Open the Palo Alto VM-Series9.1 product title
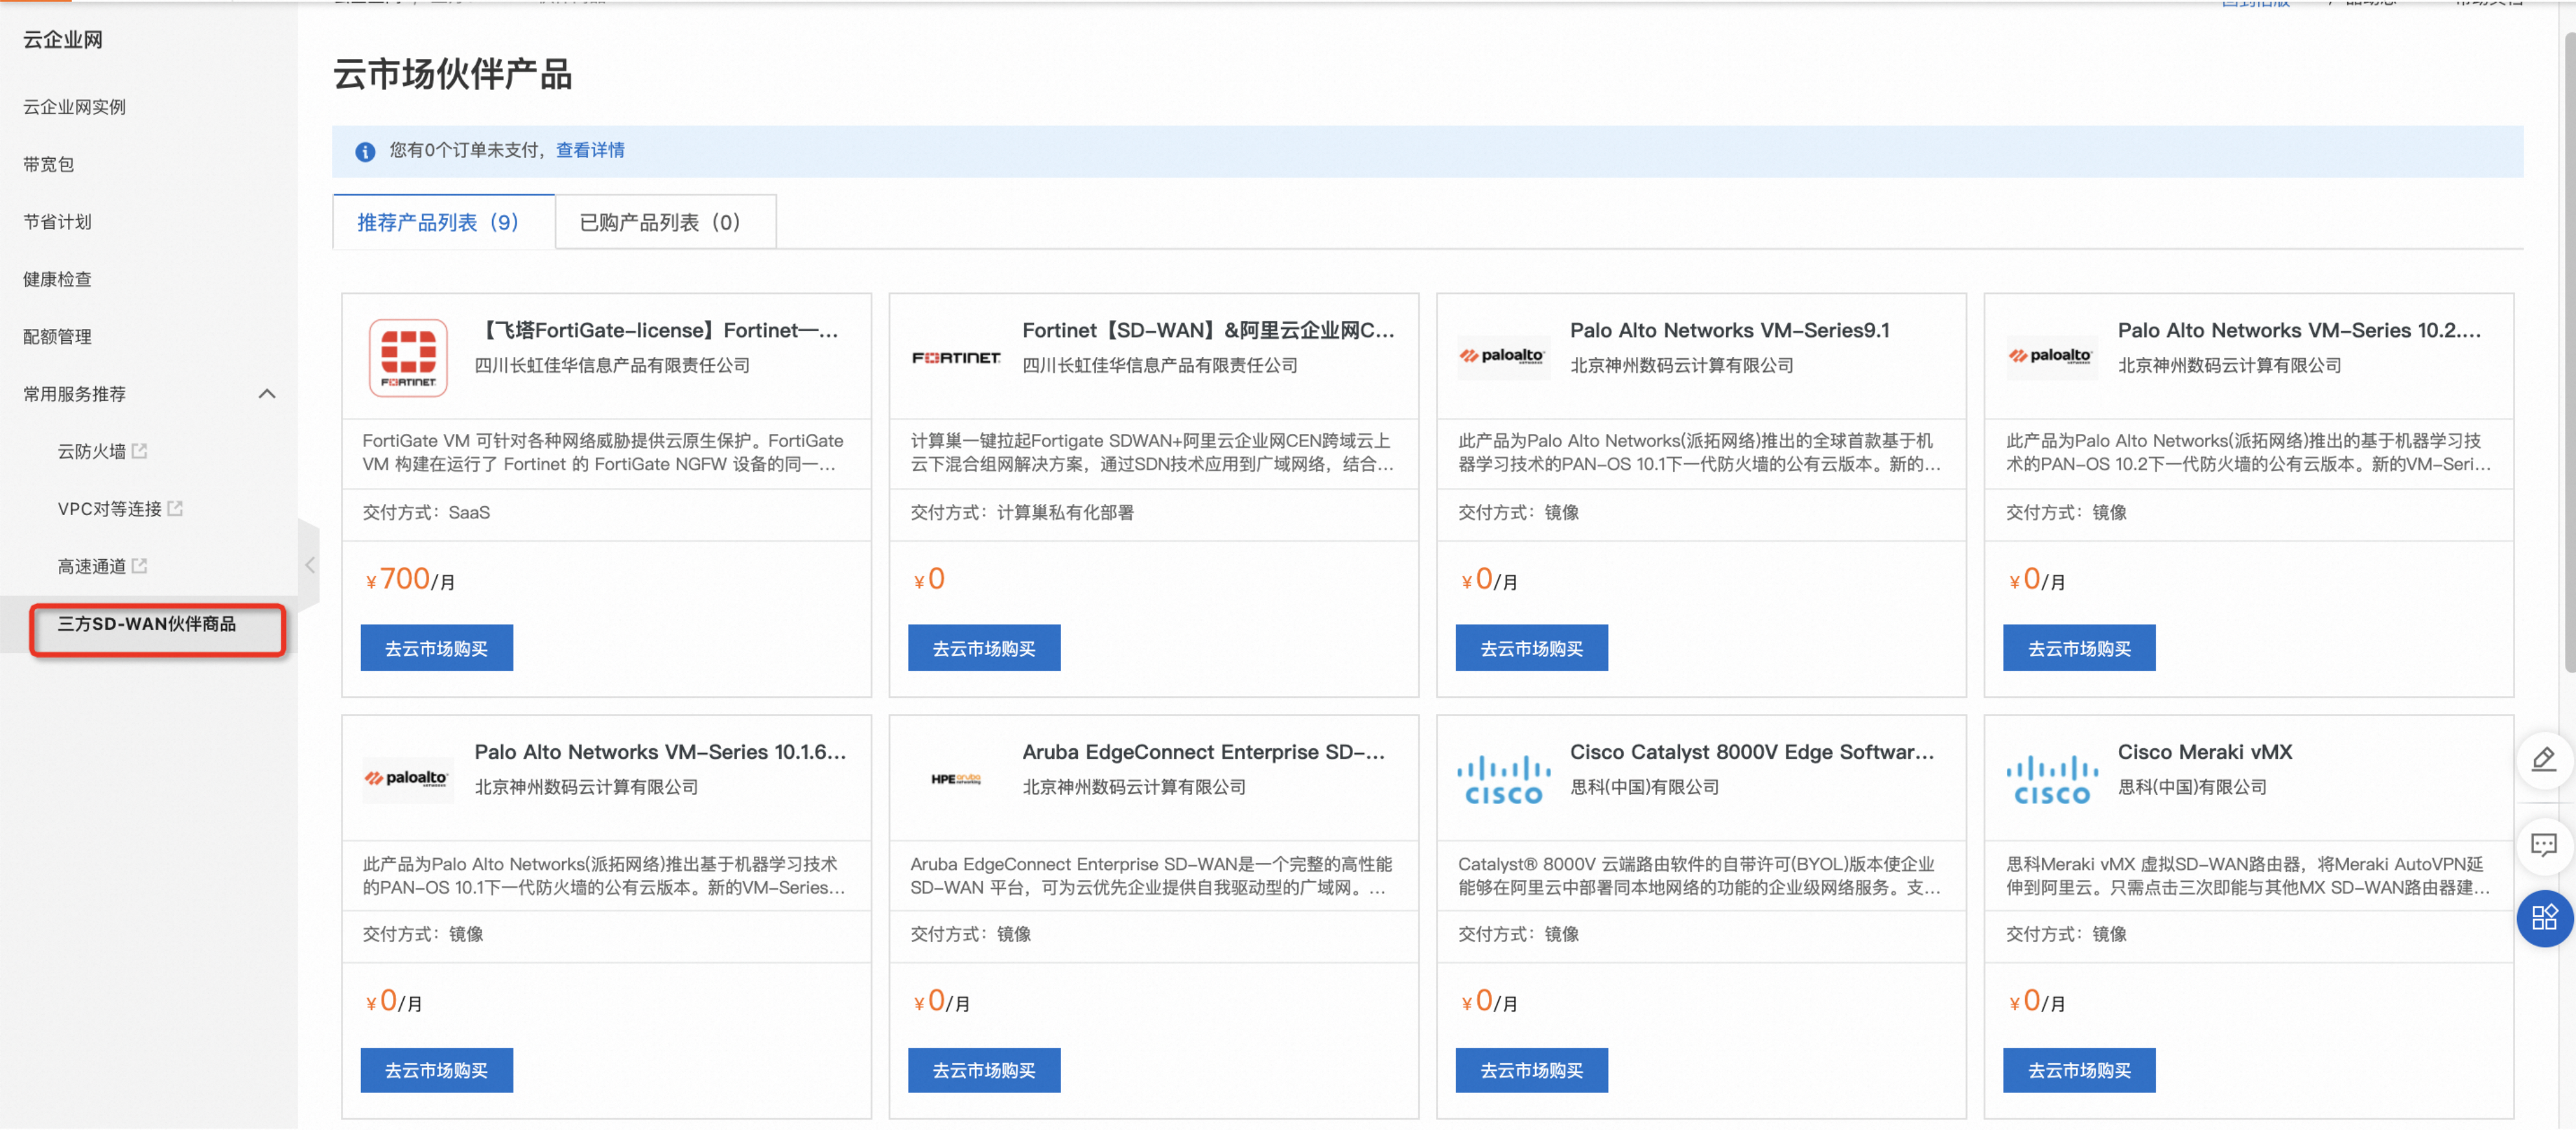 pos(1729,330)
